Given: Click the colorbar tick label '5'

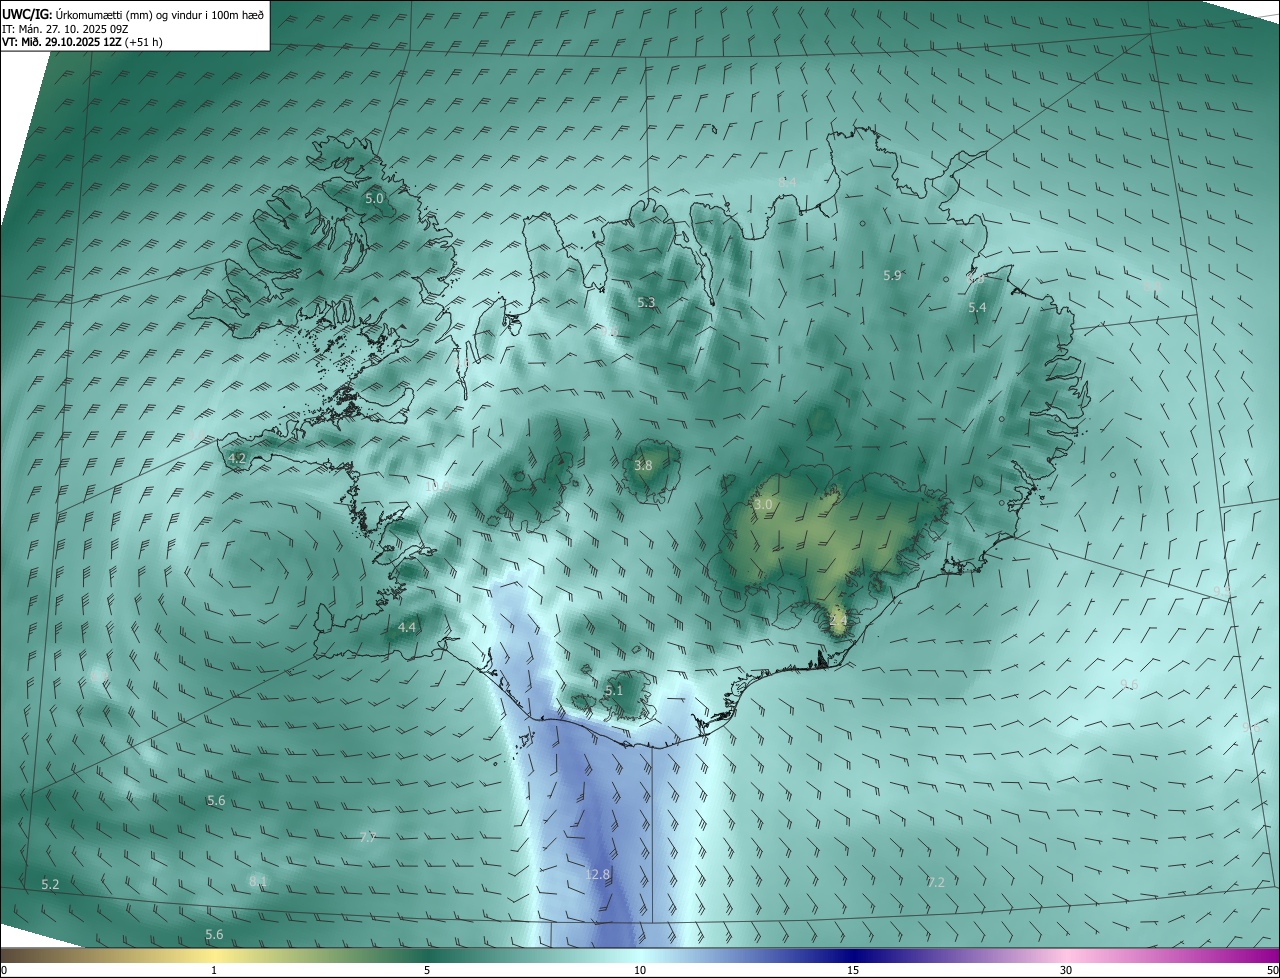Looking at the screenshot, I should 427,970.
